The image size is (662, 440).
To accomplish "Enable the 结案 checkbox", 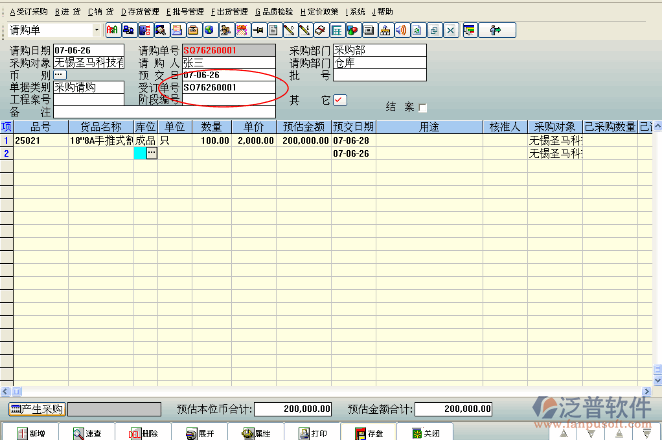I will [422, 108].
